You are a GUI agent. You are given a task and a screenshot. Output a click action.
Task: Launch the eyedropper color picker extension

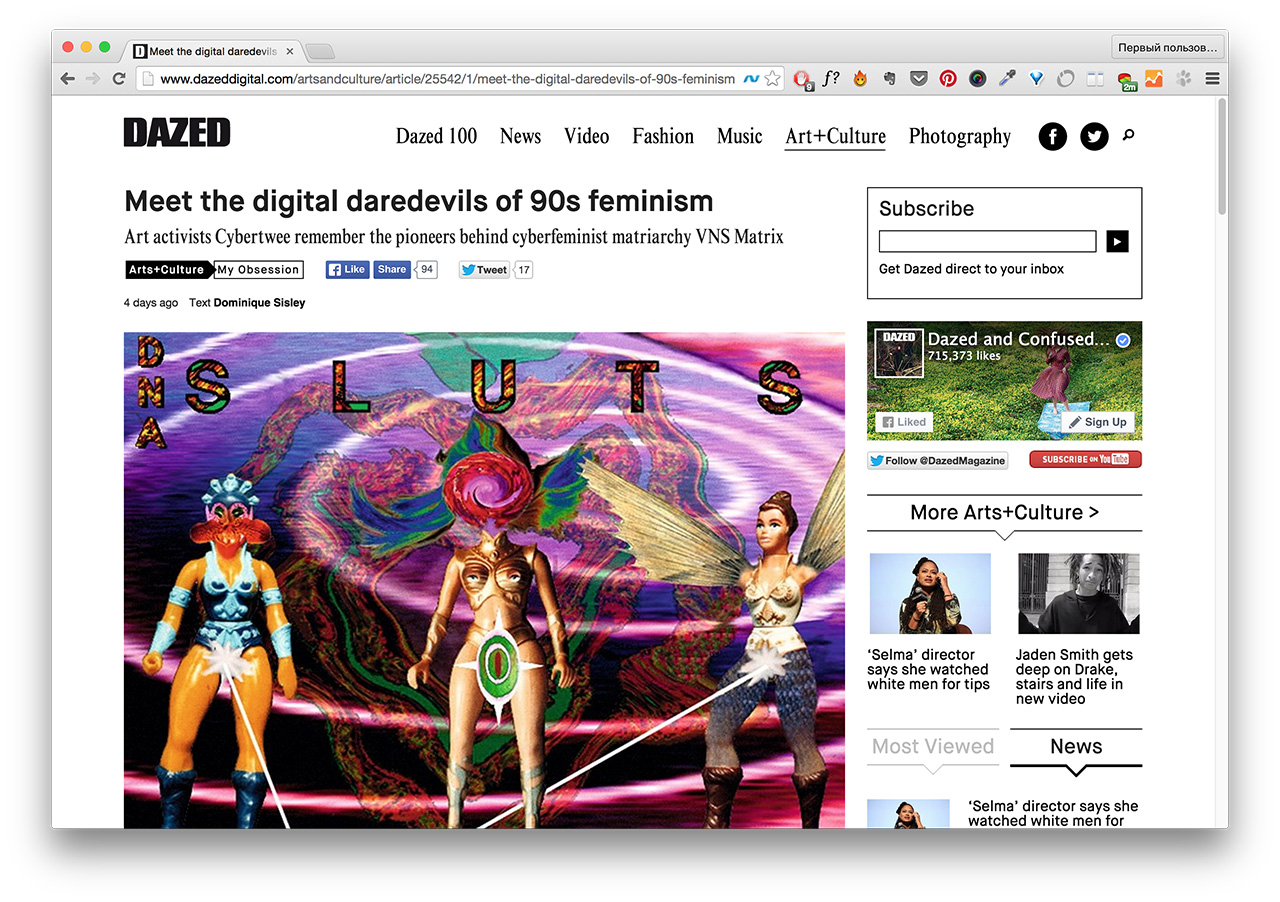(1007, 79)
